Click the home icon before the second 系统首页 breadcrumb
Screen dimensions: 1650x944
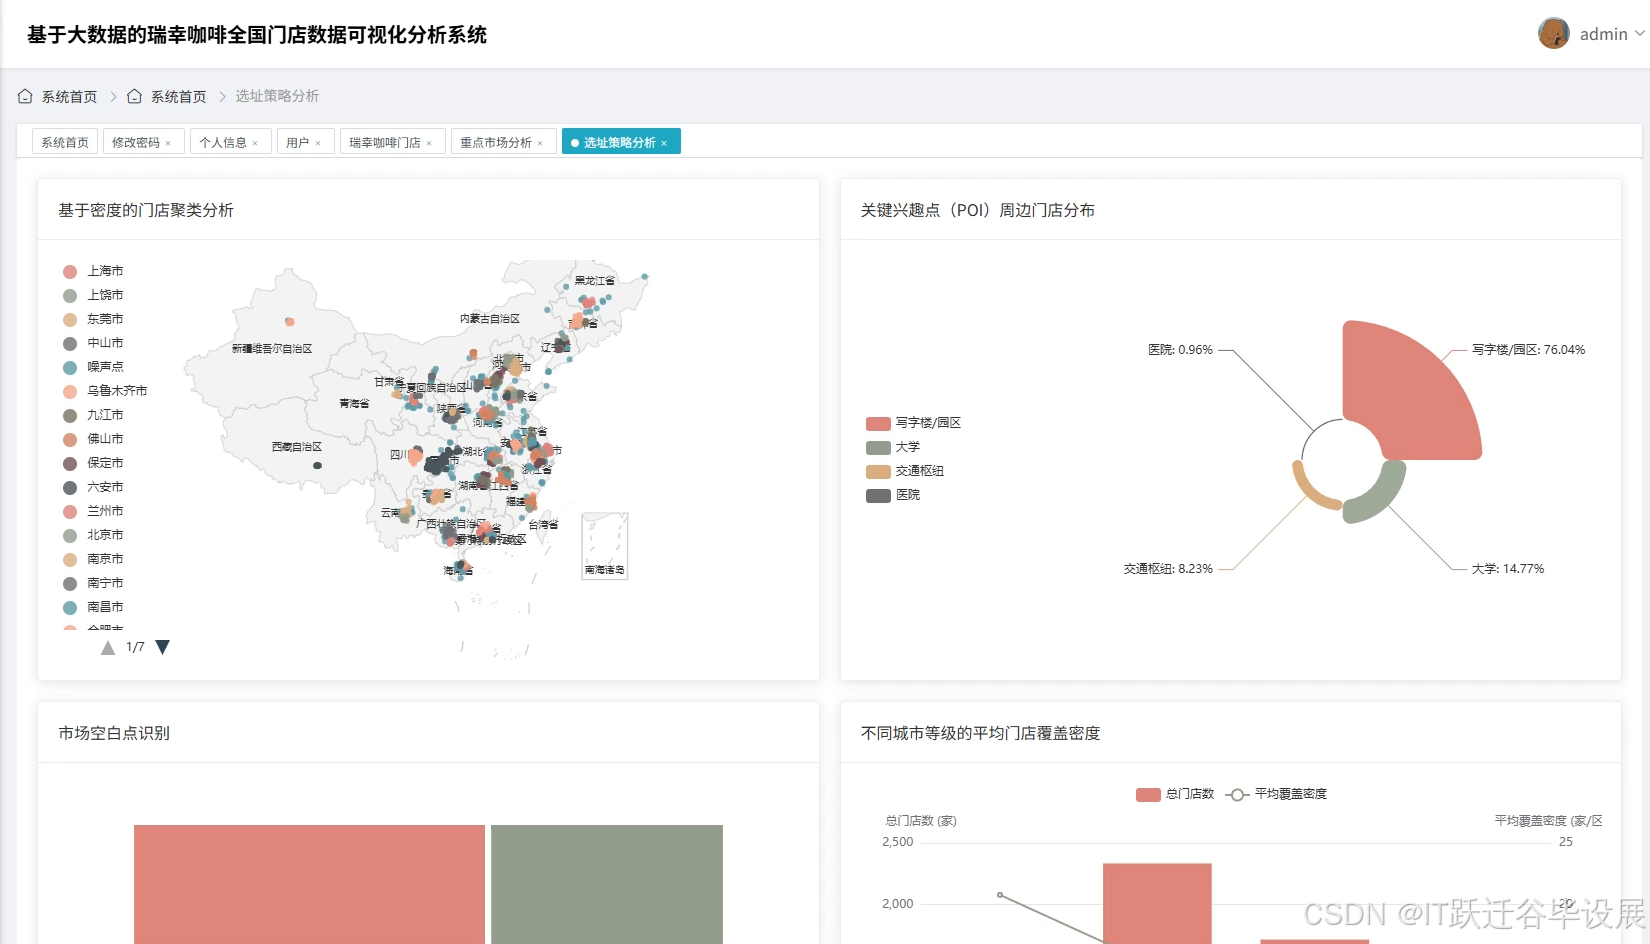pos(134,96)
